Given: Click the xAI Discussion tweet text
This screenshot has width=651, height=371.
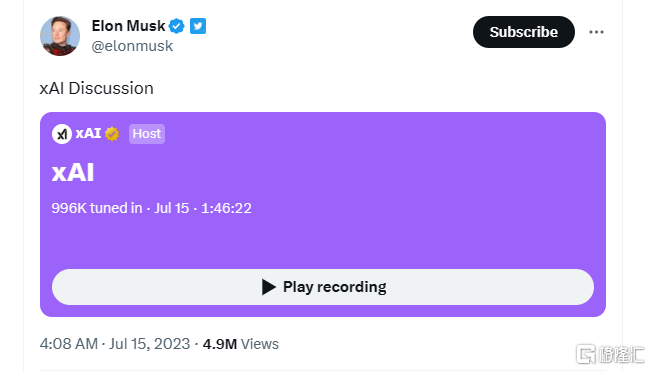Looking at the screenshot, I should point(97,88).
